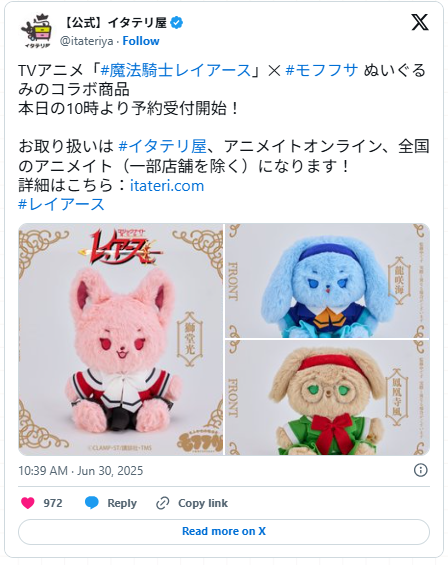The image size is (448, 565).
Task: Open the Itateriya profile avatar
Action: click(x=36, y=31)
